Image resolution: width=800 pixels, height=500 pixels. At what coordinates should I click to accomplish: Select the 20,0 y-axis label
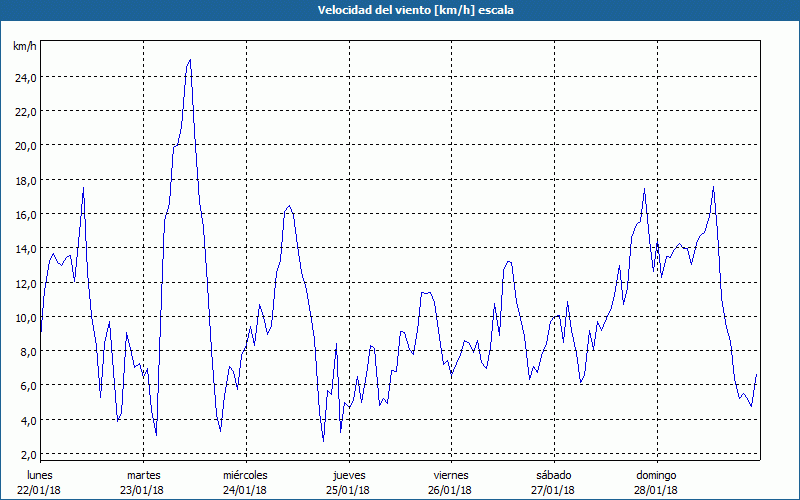(x=26, y=145)
